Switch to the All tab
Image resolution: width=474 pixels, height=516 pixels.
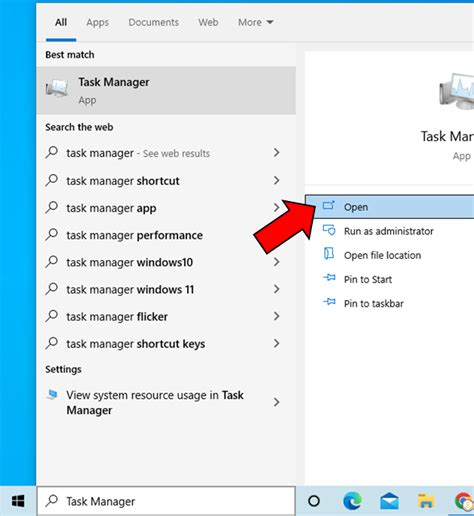61,22
